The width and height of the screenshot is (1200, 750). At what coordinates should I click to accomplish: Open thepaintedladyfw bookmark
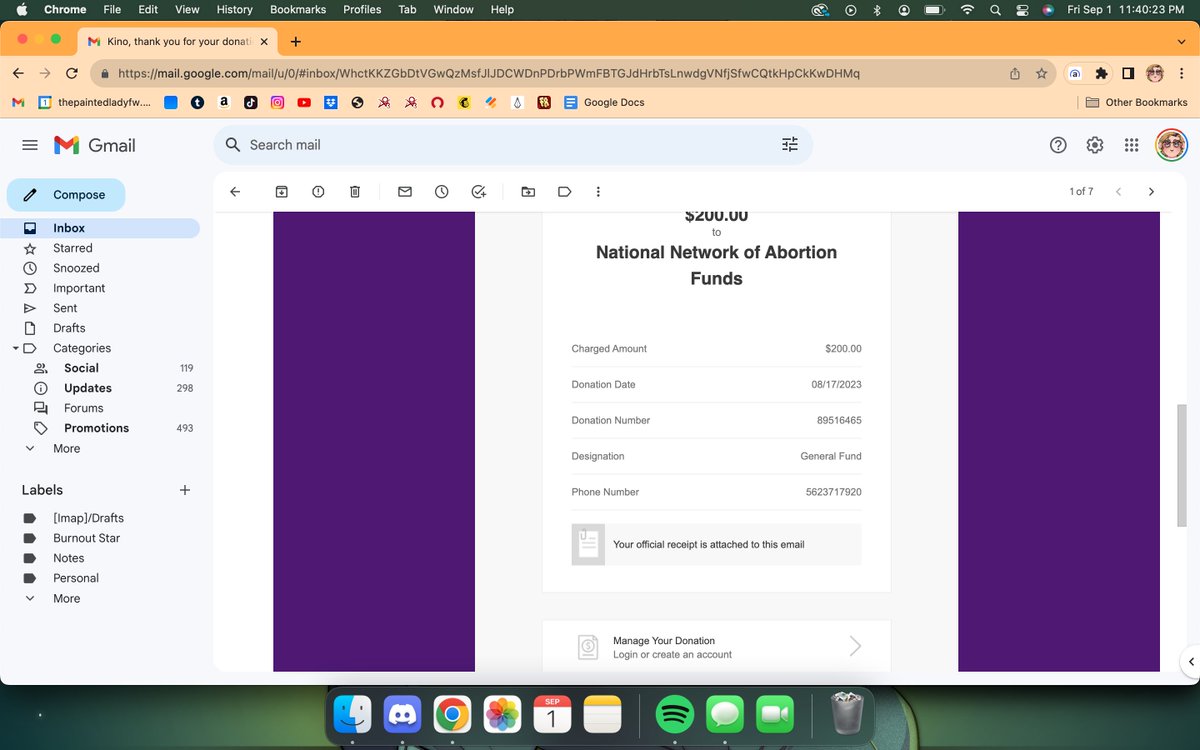[x=95, y=102]
